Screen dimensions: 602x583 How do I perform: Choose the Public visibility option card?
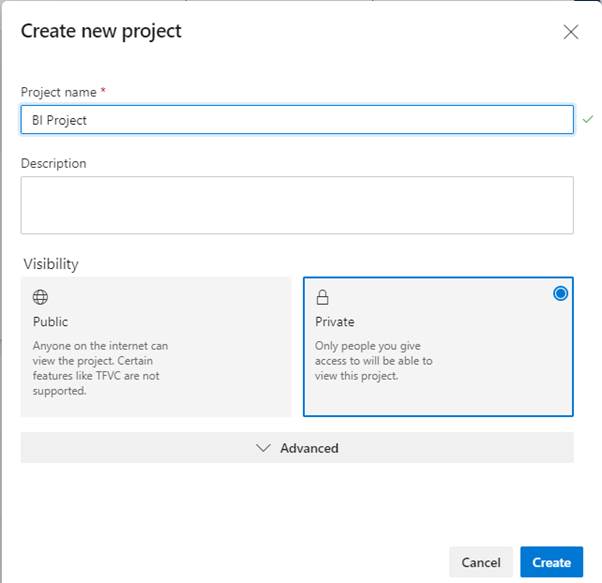click(x=156, y=347)
